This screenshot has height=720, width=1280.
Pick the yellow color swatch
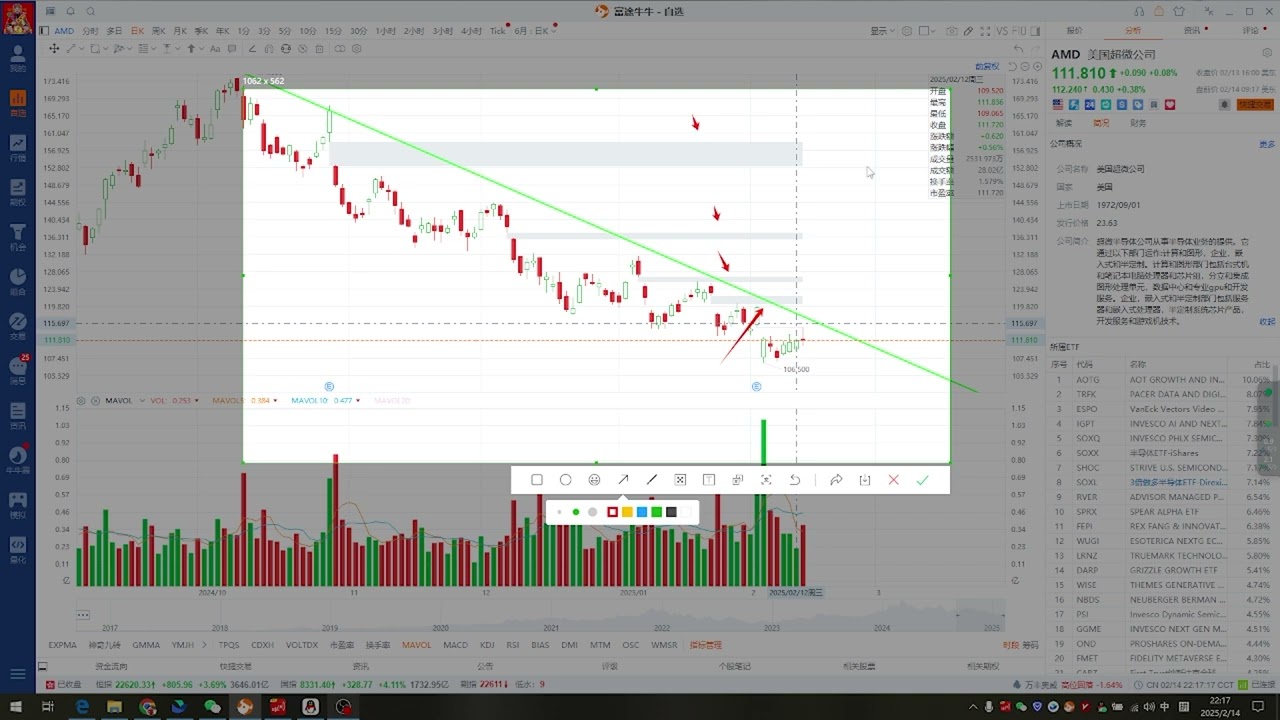627,512
